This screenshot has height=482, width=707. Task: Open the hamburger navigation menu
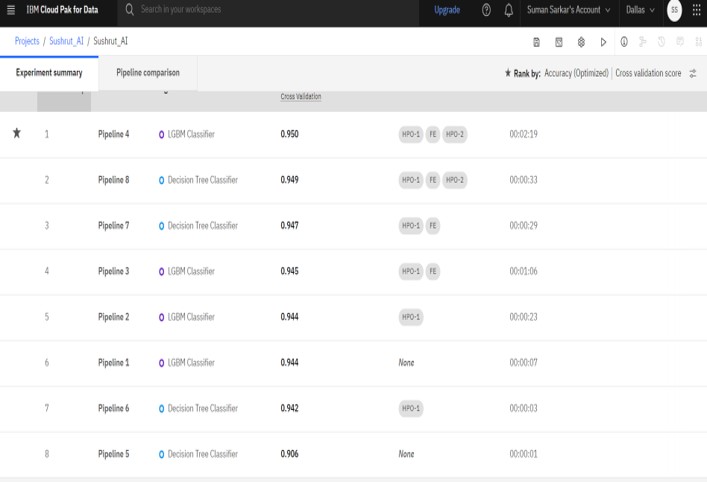[11, 9]
